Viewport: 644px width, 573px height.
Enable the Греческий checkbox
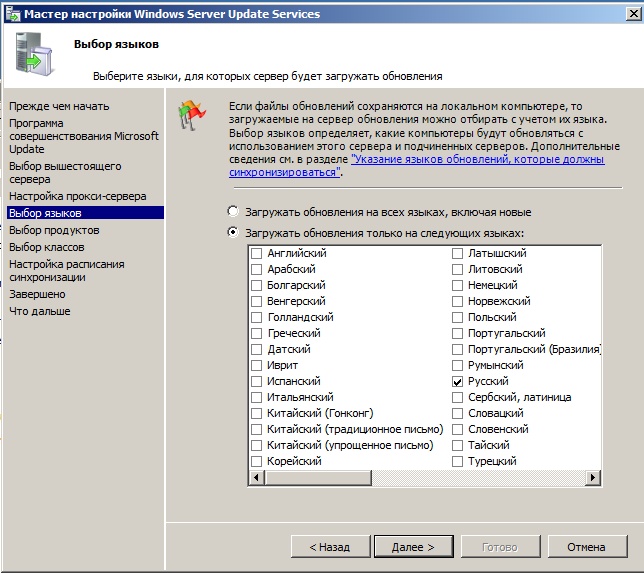click(x=257, y=333)
